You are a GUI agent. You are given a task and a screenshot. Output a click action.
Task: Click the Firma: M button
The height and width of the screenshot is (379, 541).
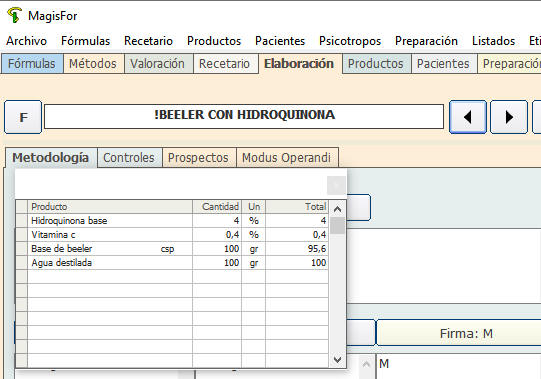pyautogui.click(x=459, y=333)
